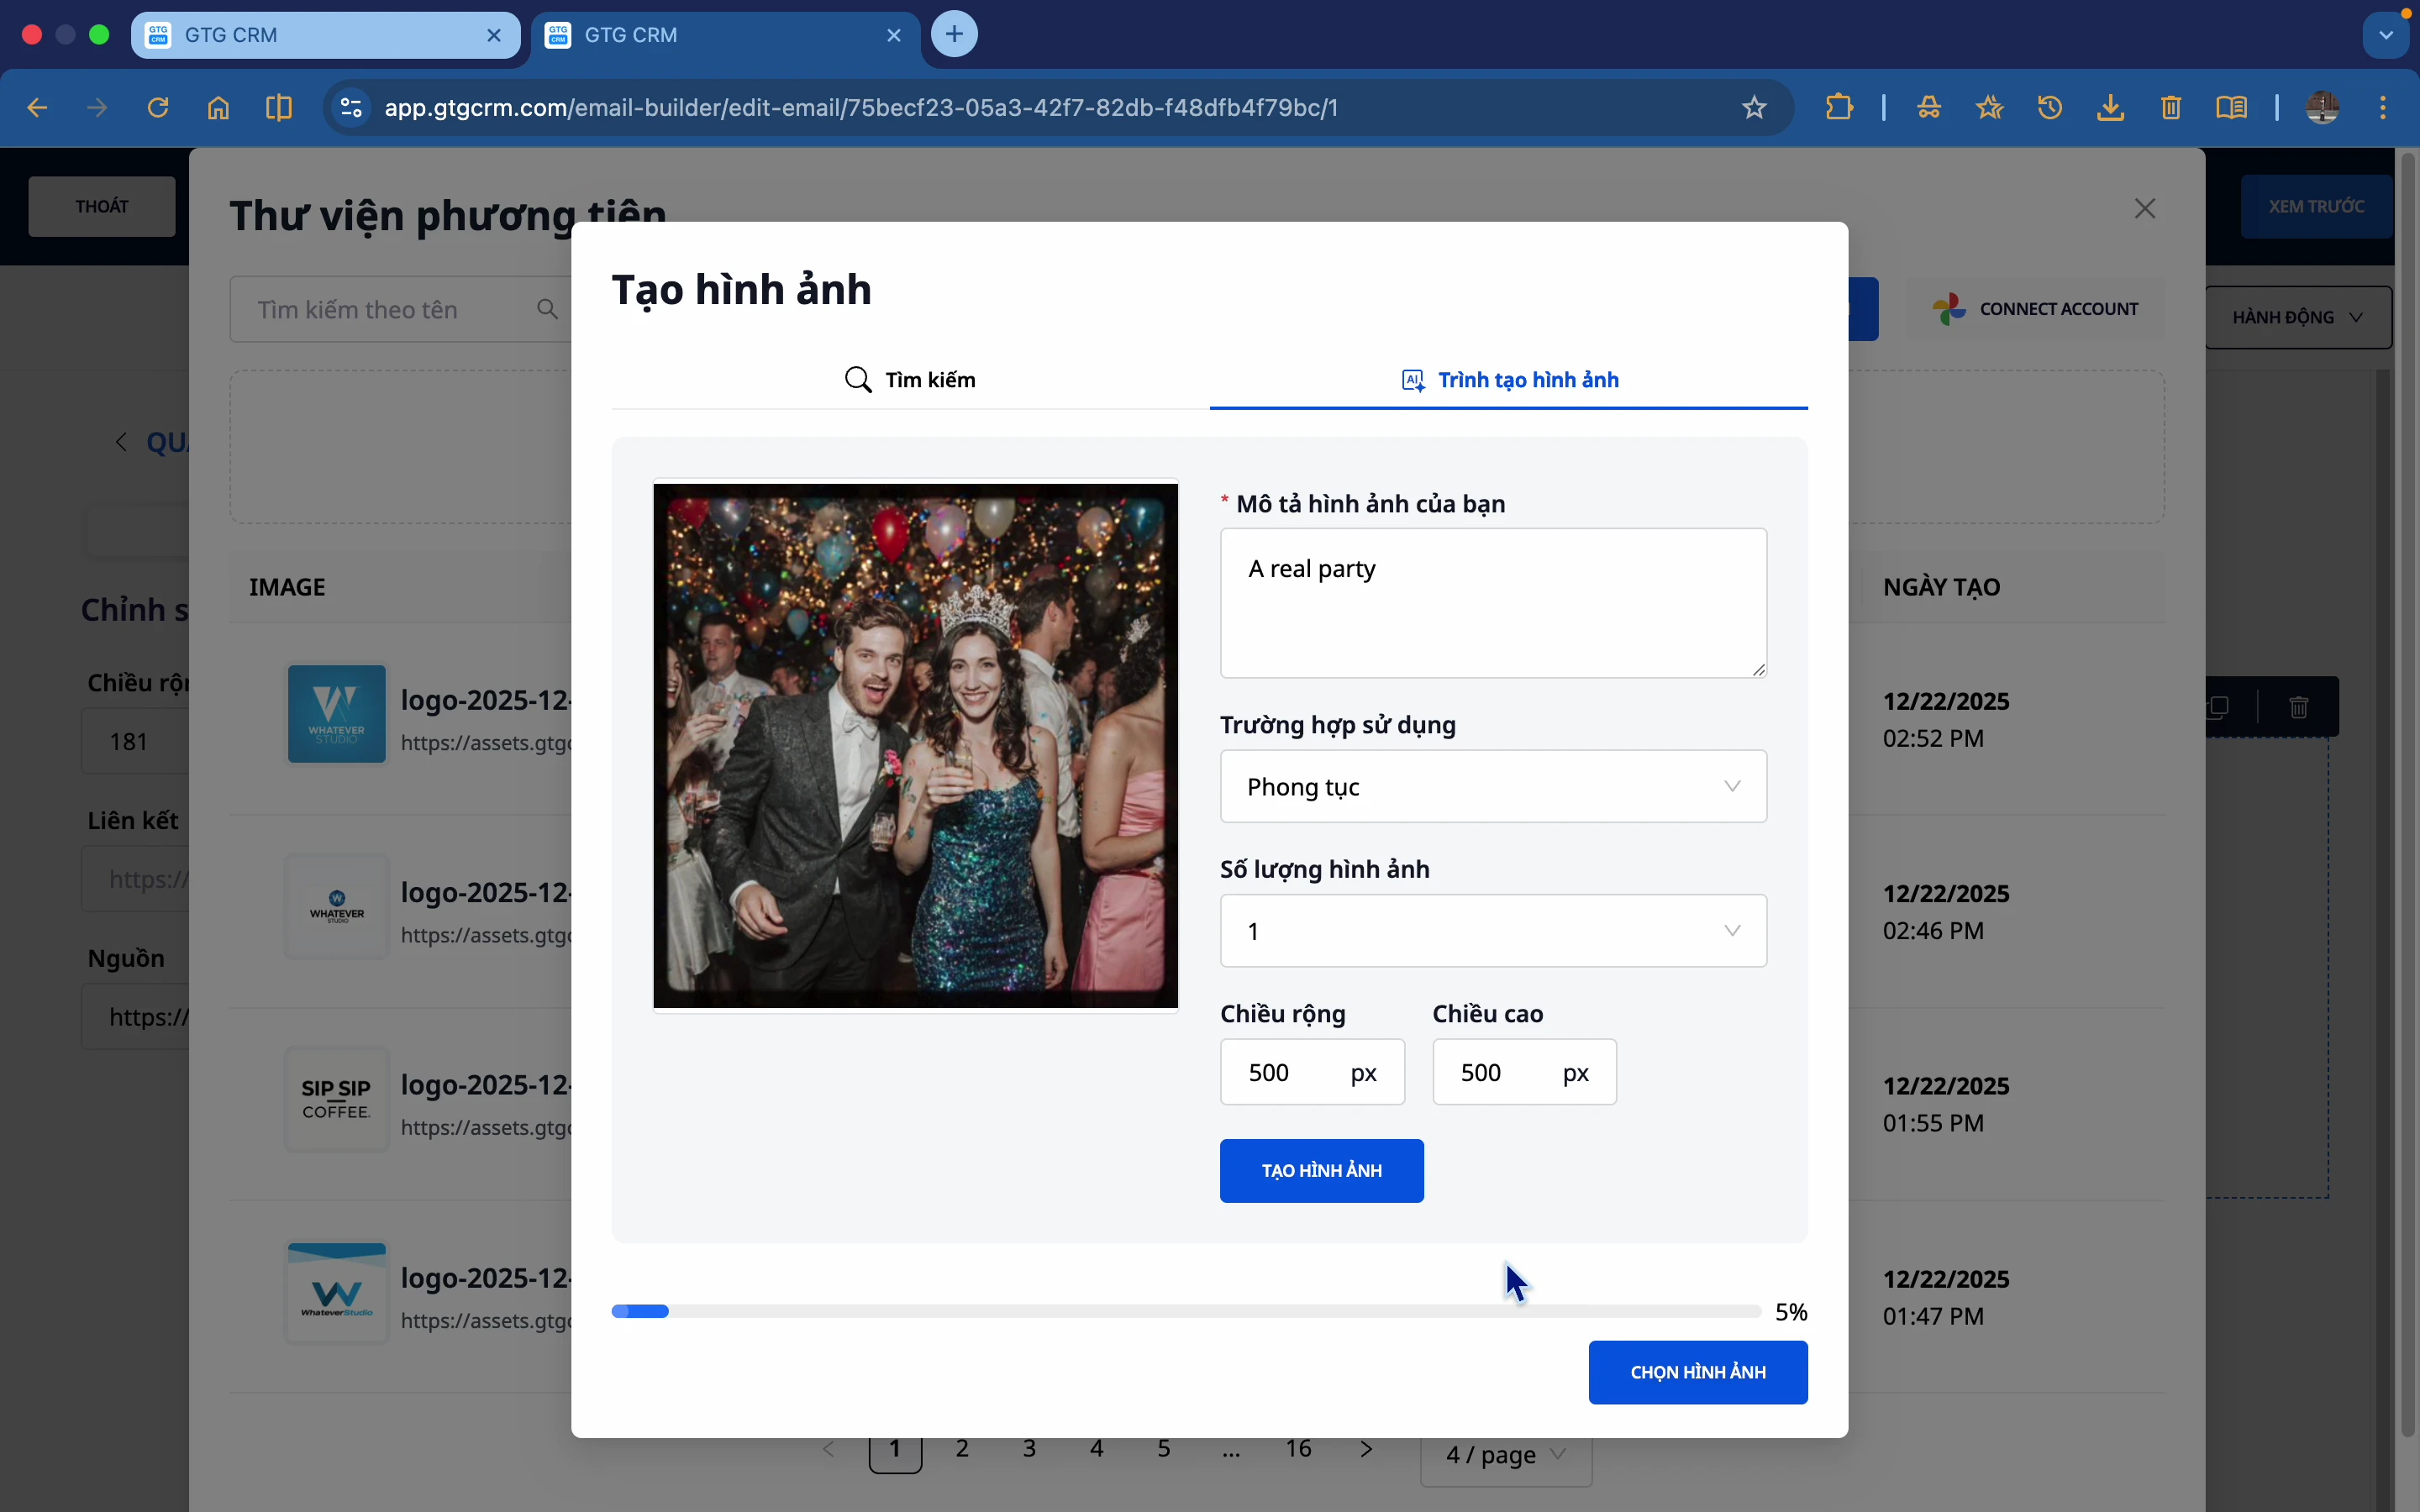
Task: Click the browser home icon
Action: click(x=218, y=107)
